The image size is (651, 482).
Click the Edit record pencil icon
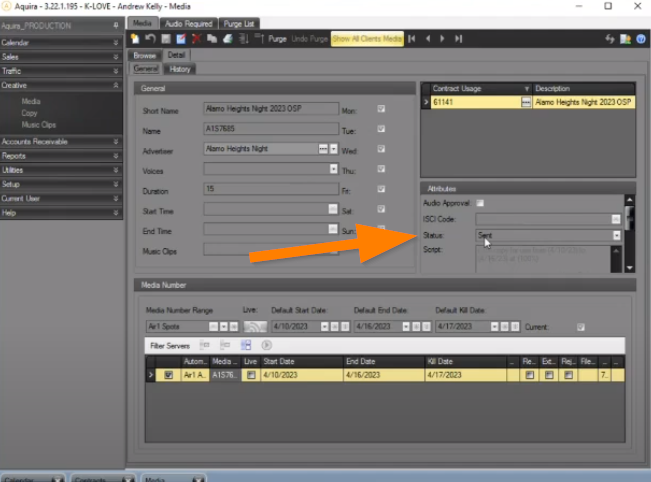[x=181, y=39]
